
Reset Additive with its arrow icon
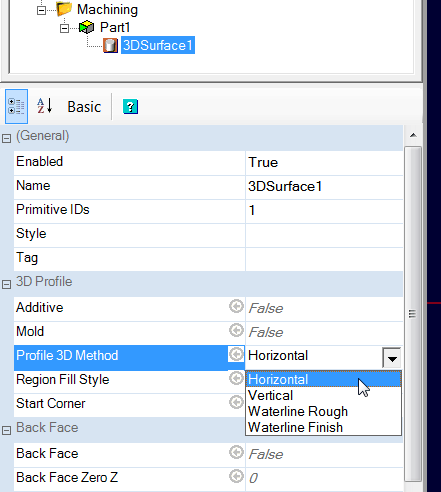(236, 306)
